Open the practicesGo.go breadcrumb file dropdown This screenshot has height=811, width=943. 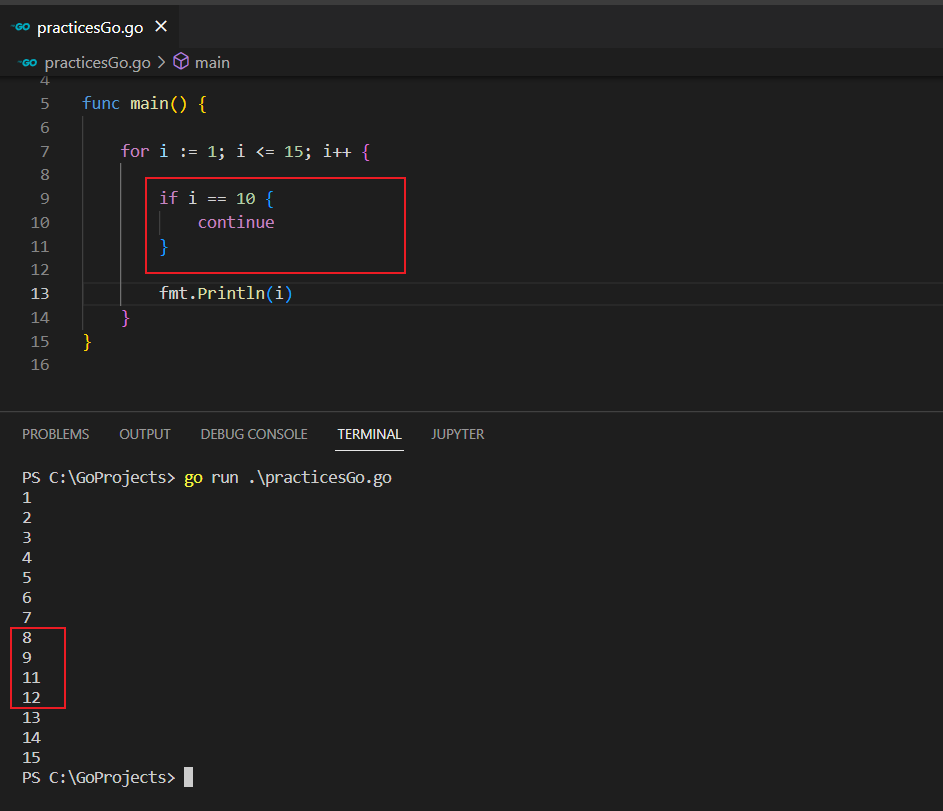(x=97, y=62)
